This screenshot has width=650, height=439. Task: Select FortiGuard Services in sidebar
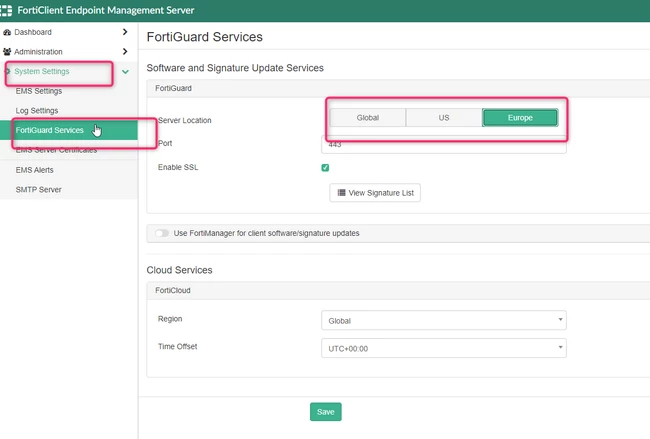pos(69,130)
